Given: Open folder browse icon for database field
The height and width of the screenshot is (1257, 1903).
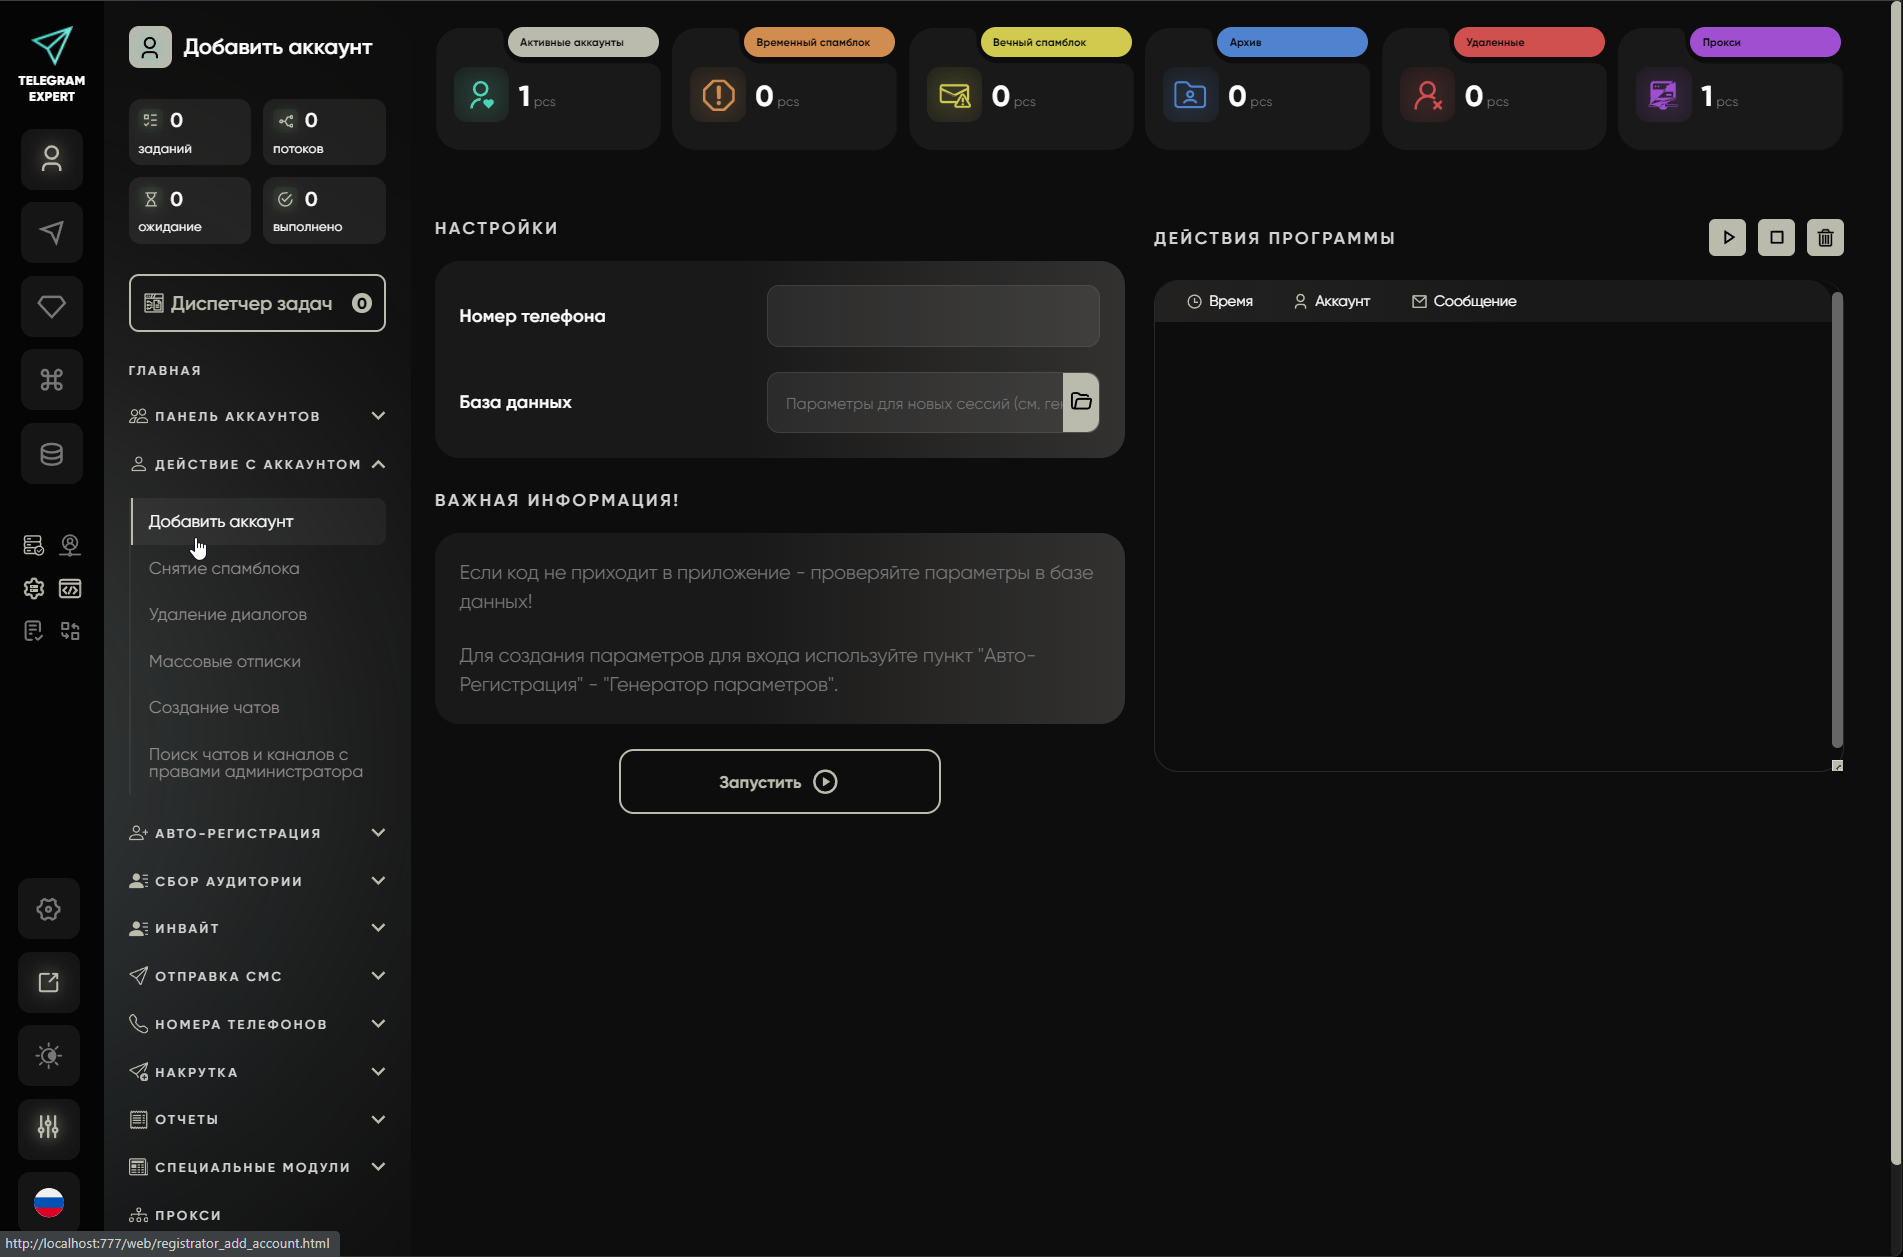Looking at the screenshot, I should [1081, 402].
